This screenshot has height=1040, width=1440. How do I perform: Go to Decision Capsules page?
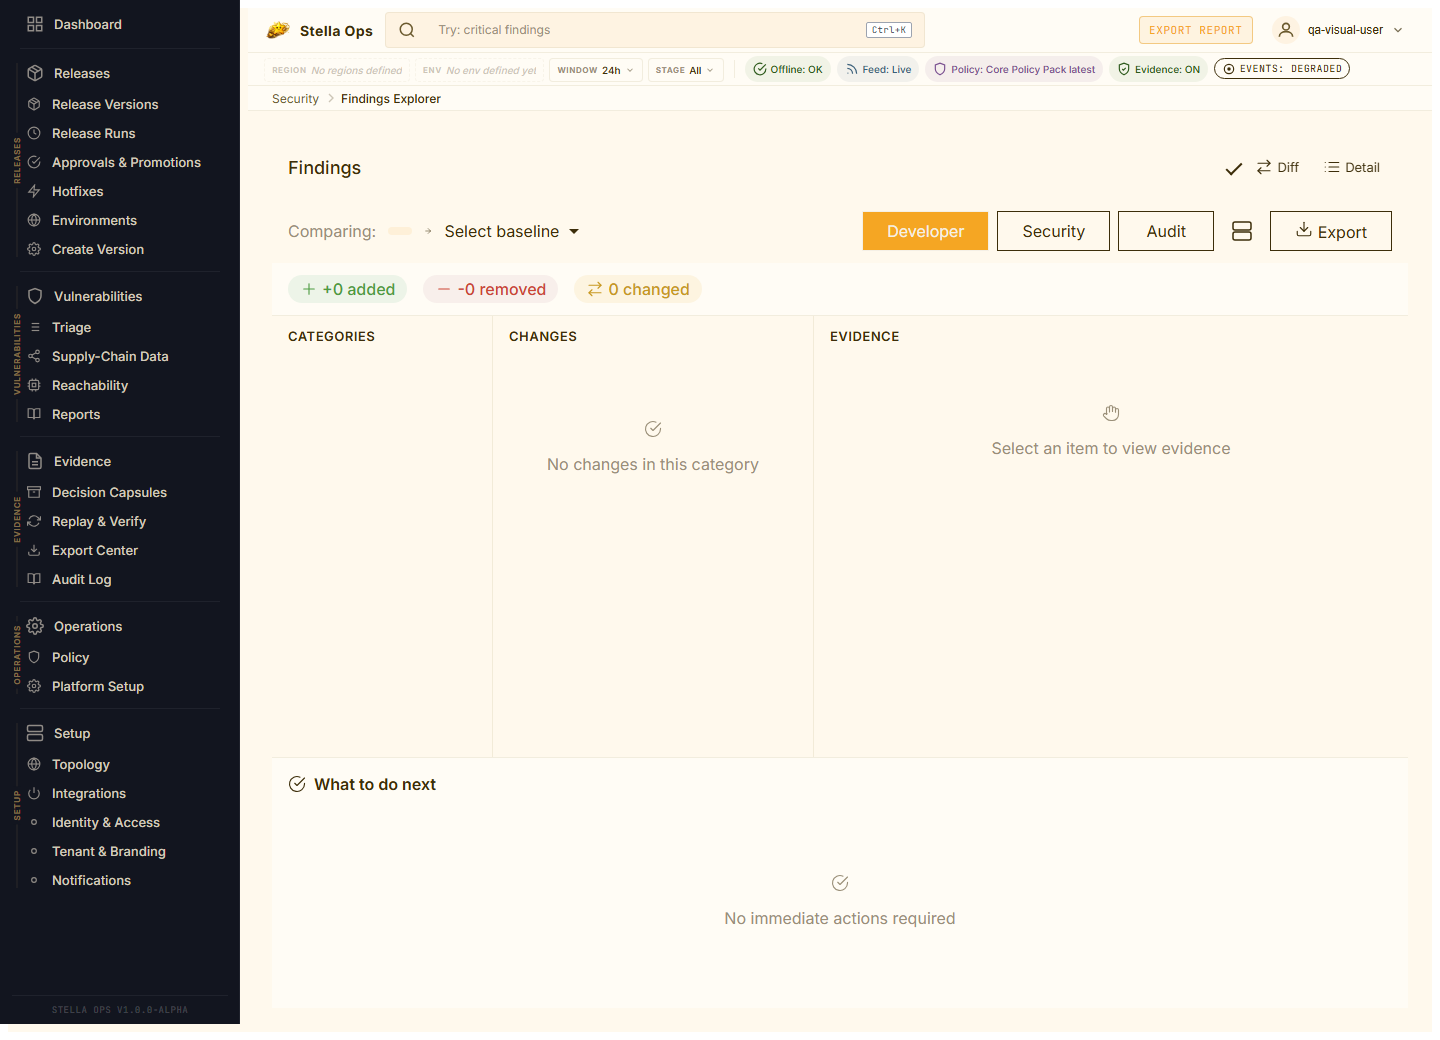[109, 492]
